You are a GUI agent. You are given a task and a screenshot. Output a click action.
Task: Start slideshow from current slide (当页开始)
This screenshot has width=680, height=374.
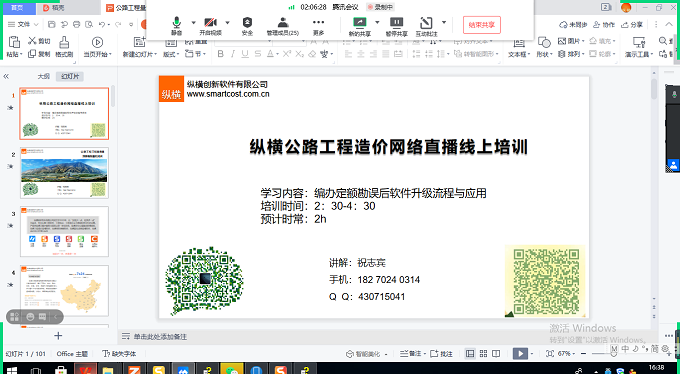[97, 47]
